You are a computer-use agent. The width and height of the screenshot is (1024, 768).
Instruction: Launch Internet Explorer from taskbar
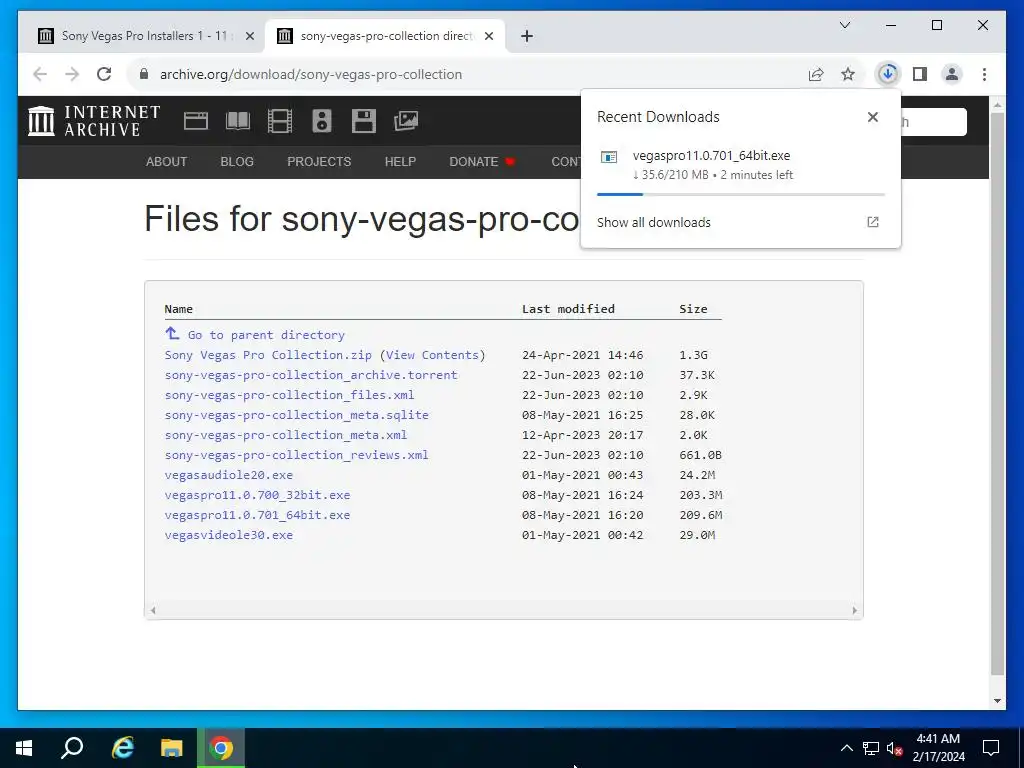(x=122, y=748)
